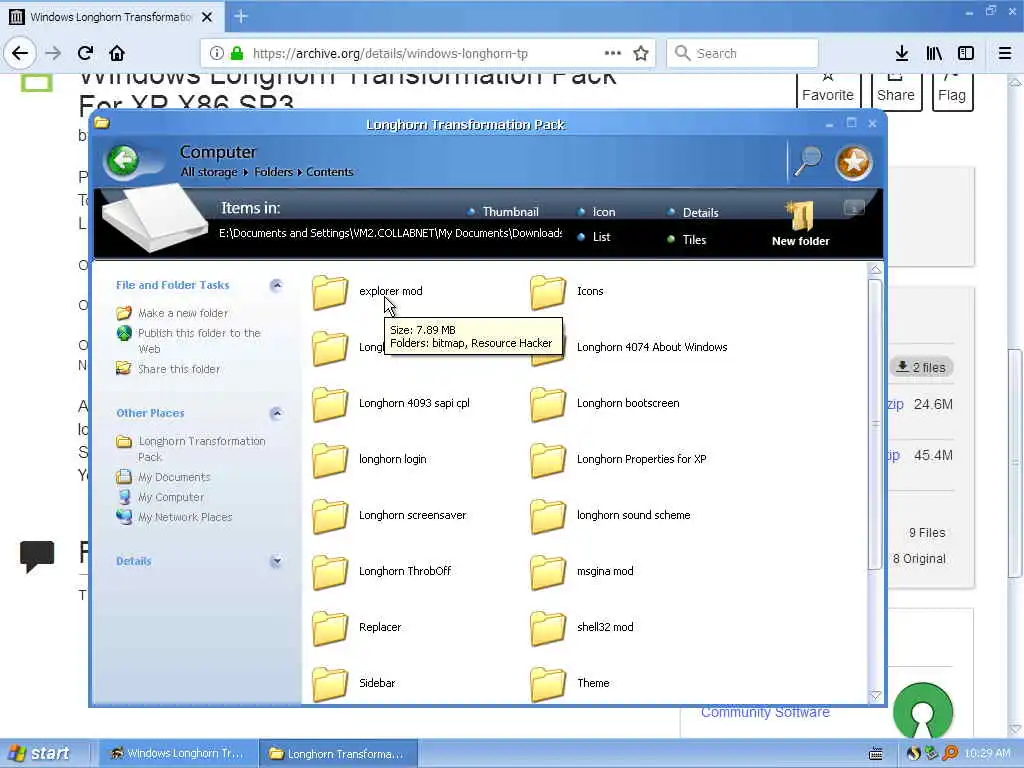Click the Explorer scroll down arrow
The image size is (1024, 768).
coord(875,696)
